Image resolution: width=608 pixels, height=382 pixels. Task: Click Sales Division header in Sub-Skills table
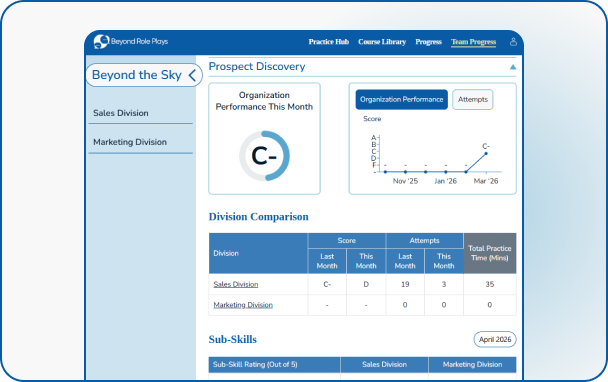(x=384, y=365)
